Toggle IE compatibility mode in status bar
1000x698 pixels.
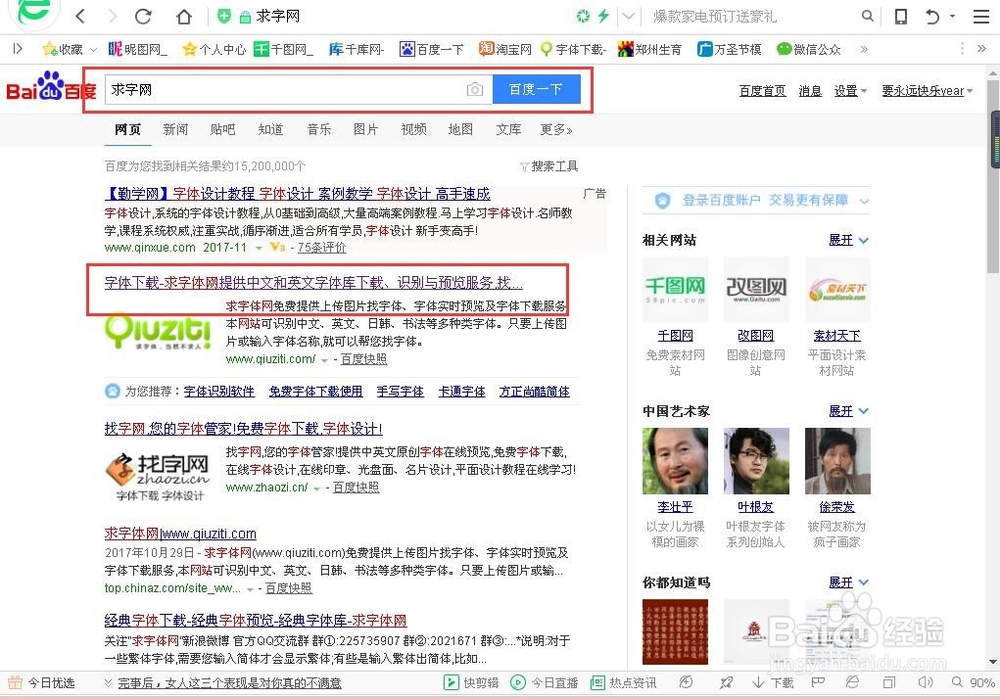click(850, 683)
